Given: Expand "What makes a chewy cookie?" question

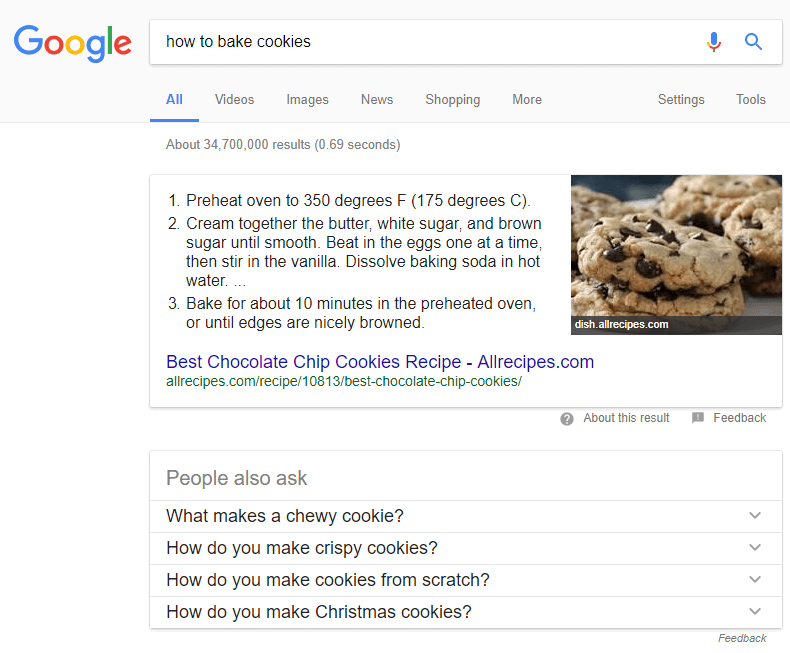Looking at the screenshot, I should pyautogui.click(x=754, y=516).
